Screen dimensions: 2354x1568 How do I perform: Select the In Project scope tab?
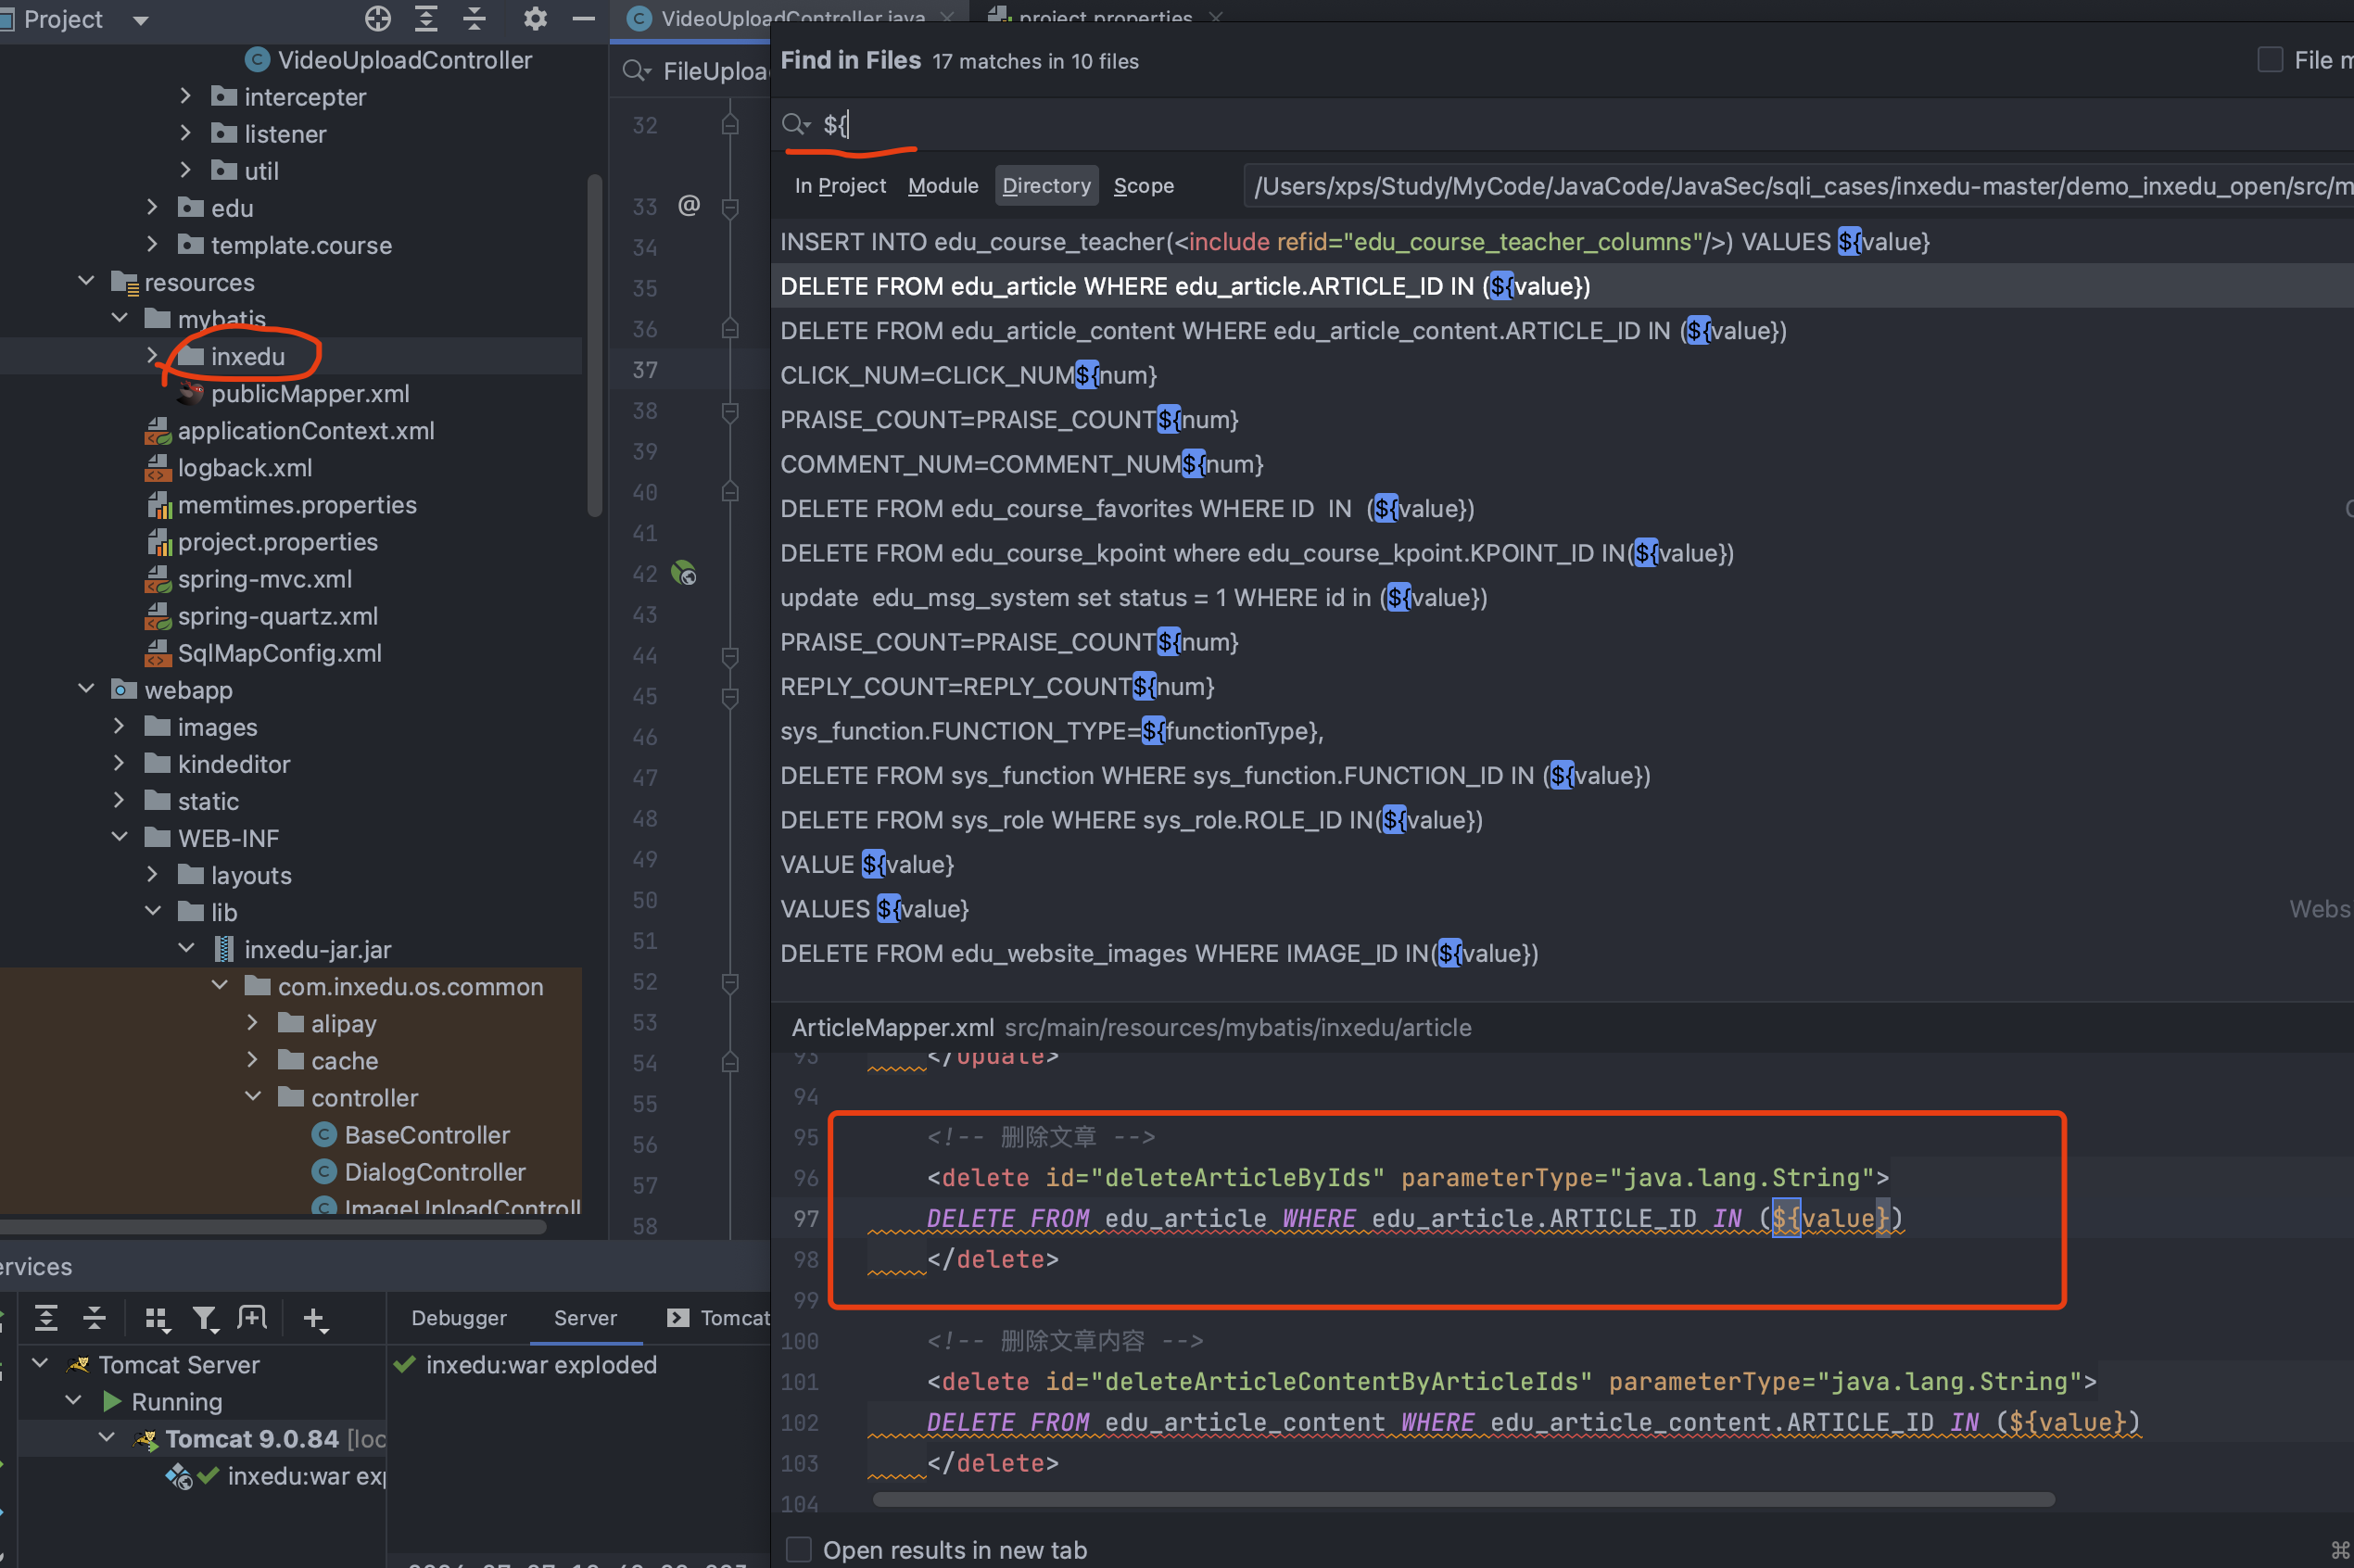pyautogui.click(x=840, y=186)
